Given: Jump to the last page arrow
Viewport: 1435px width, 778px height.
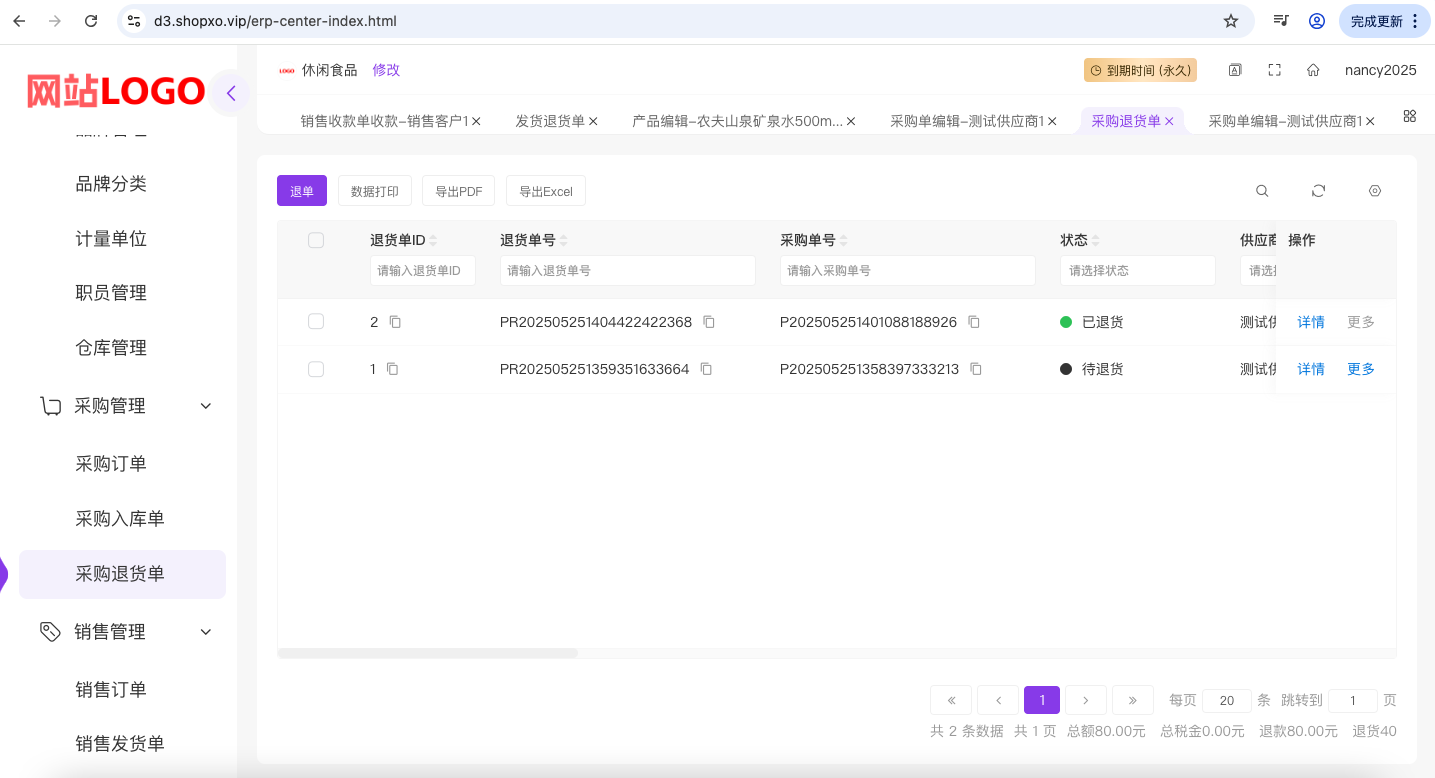Looking at the screenshot, I should pos(1133,700).
